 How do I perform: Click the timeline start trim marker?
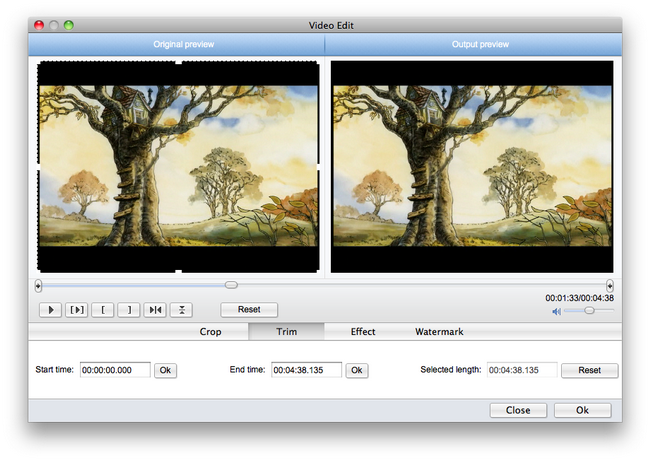[38, 286]
